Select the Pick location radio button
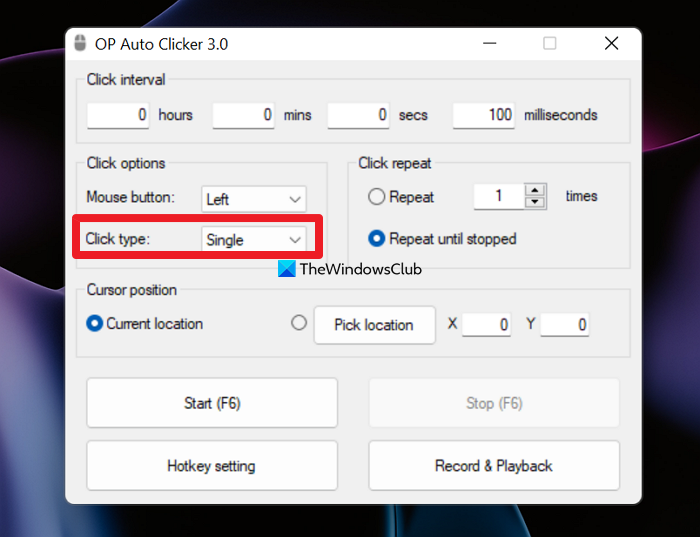The width and height of the screenshot is (700, 537). click(299, 323)
